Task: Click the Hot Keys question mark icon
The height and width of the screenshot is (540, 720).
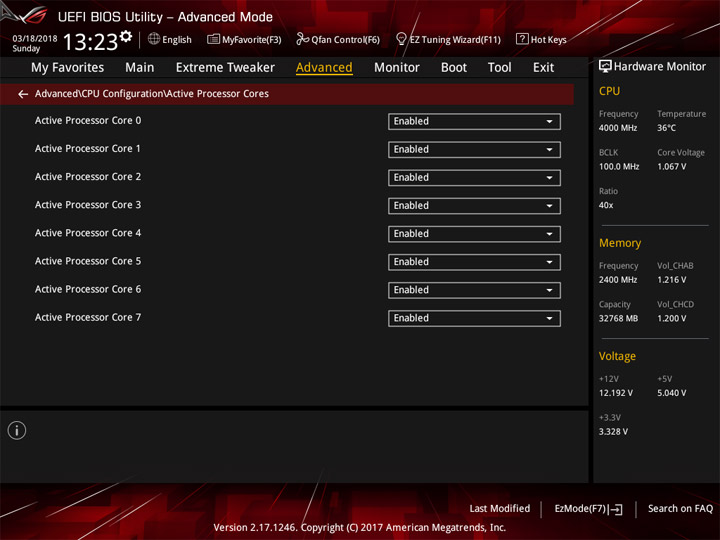Action: (522, 39)
